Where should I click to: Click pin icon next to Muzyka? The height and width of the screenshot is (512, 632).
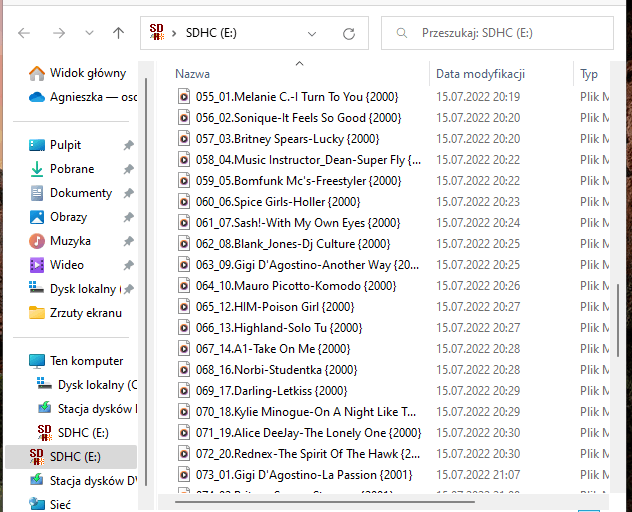pyautogui.click(x=129, y=241)
